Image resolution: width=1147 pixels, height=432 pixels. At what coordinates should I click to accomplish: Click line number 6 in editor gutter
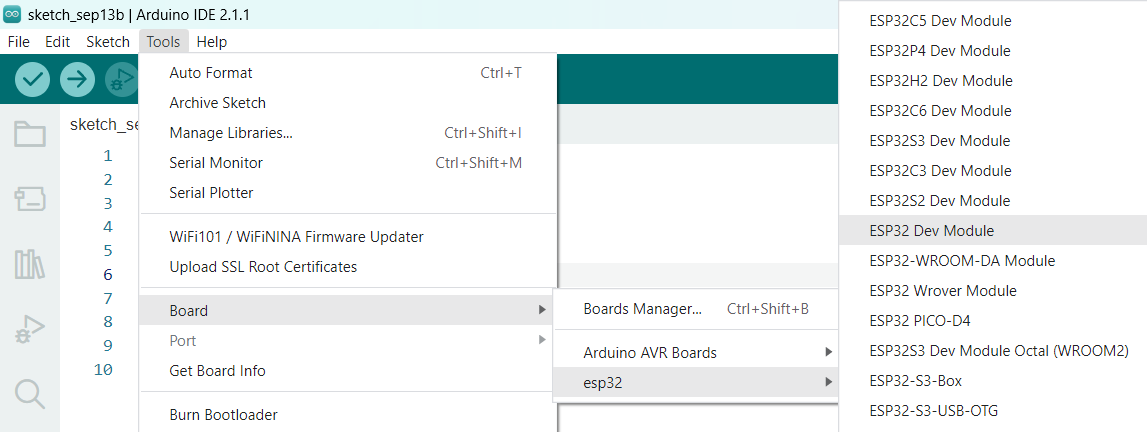point(108,275)
